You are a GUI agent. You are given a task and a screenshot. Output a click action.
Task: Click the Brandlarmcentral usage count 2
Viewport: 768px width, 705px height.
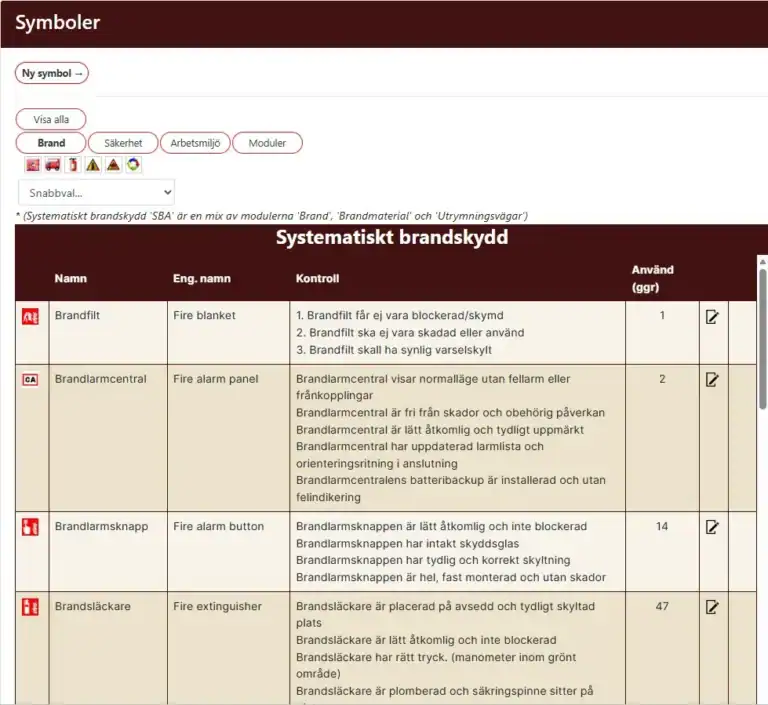click(x=662, y=379)
